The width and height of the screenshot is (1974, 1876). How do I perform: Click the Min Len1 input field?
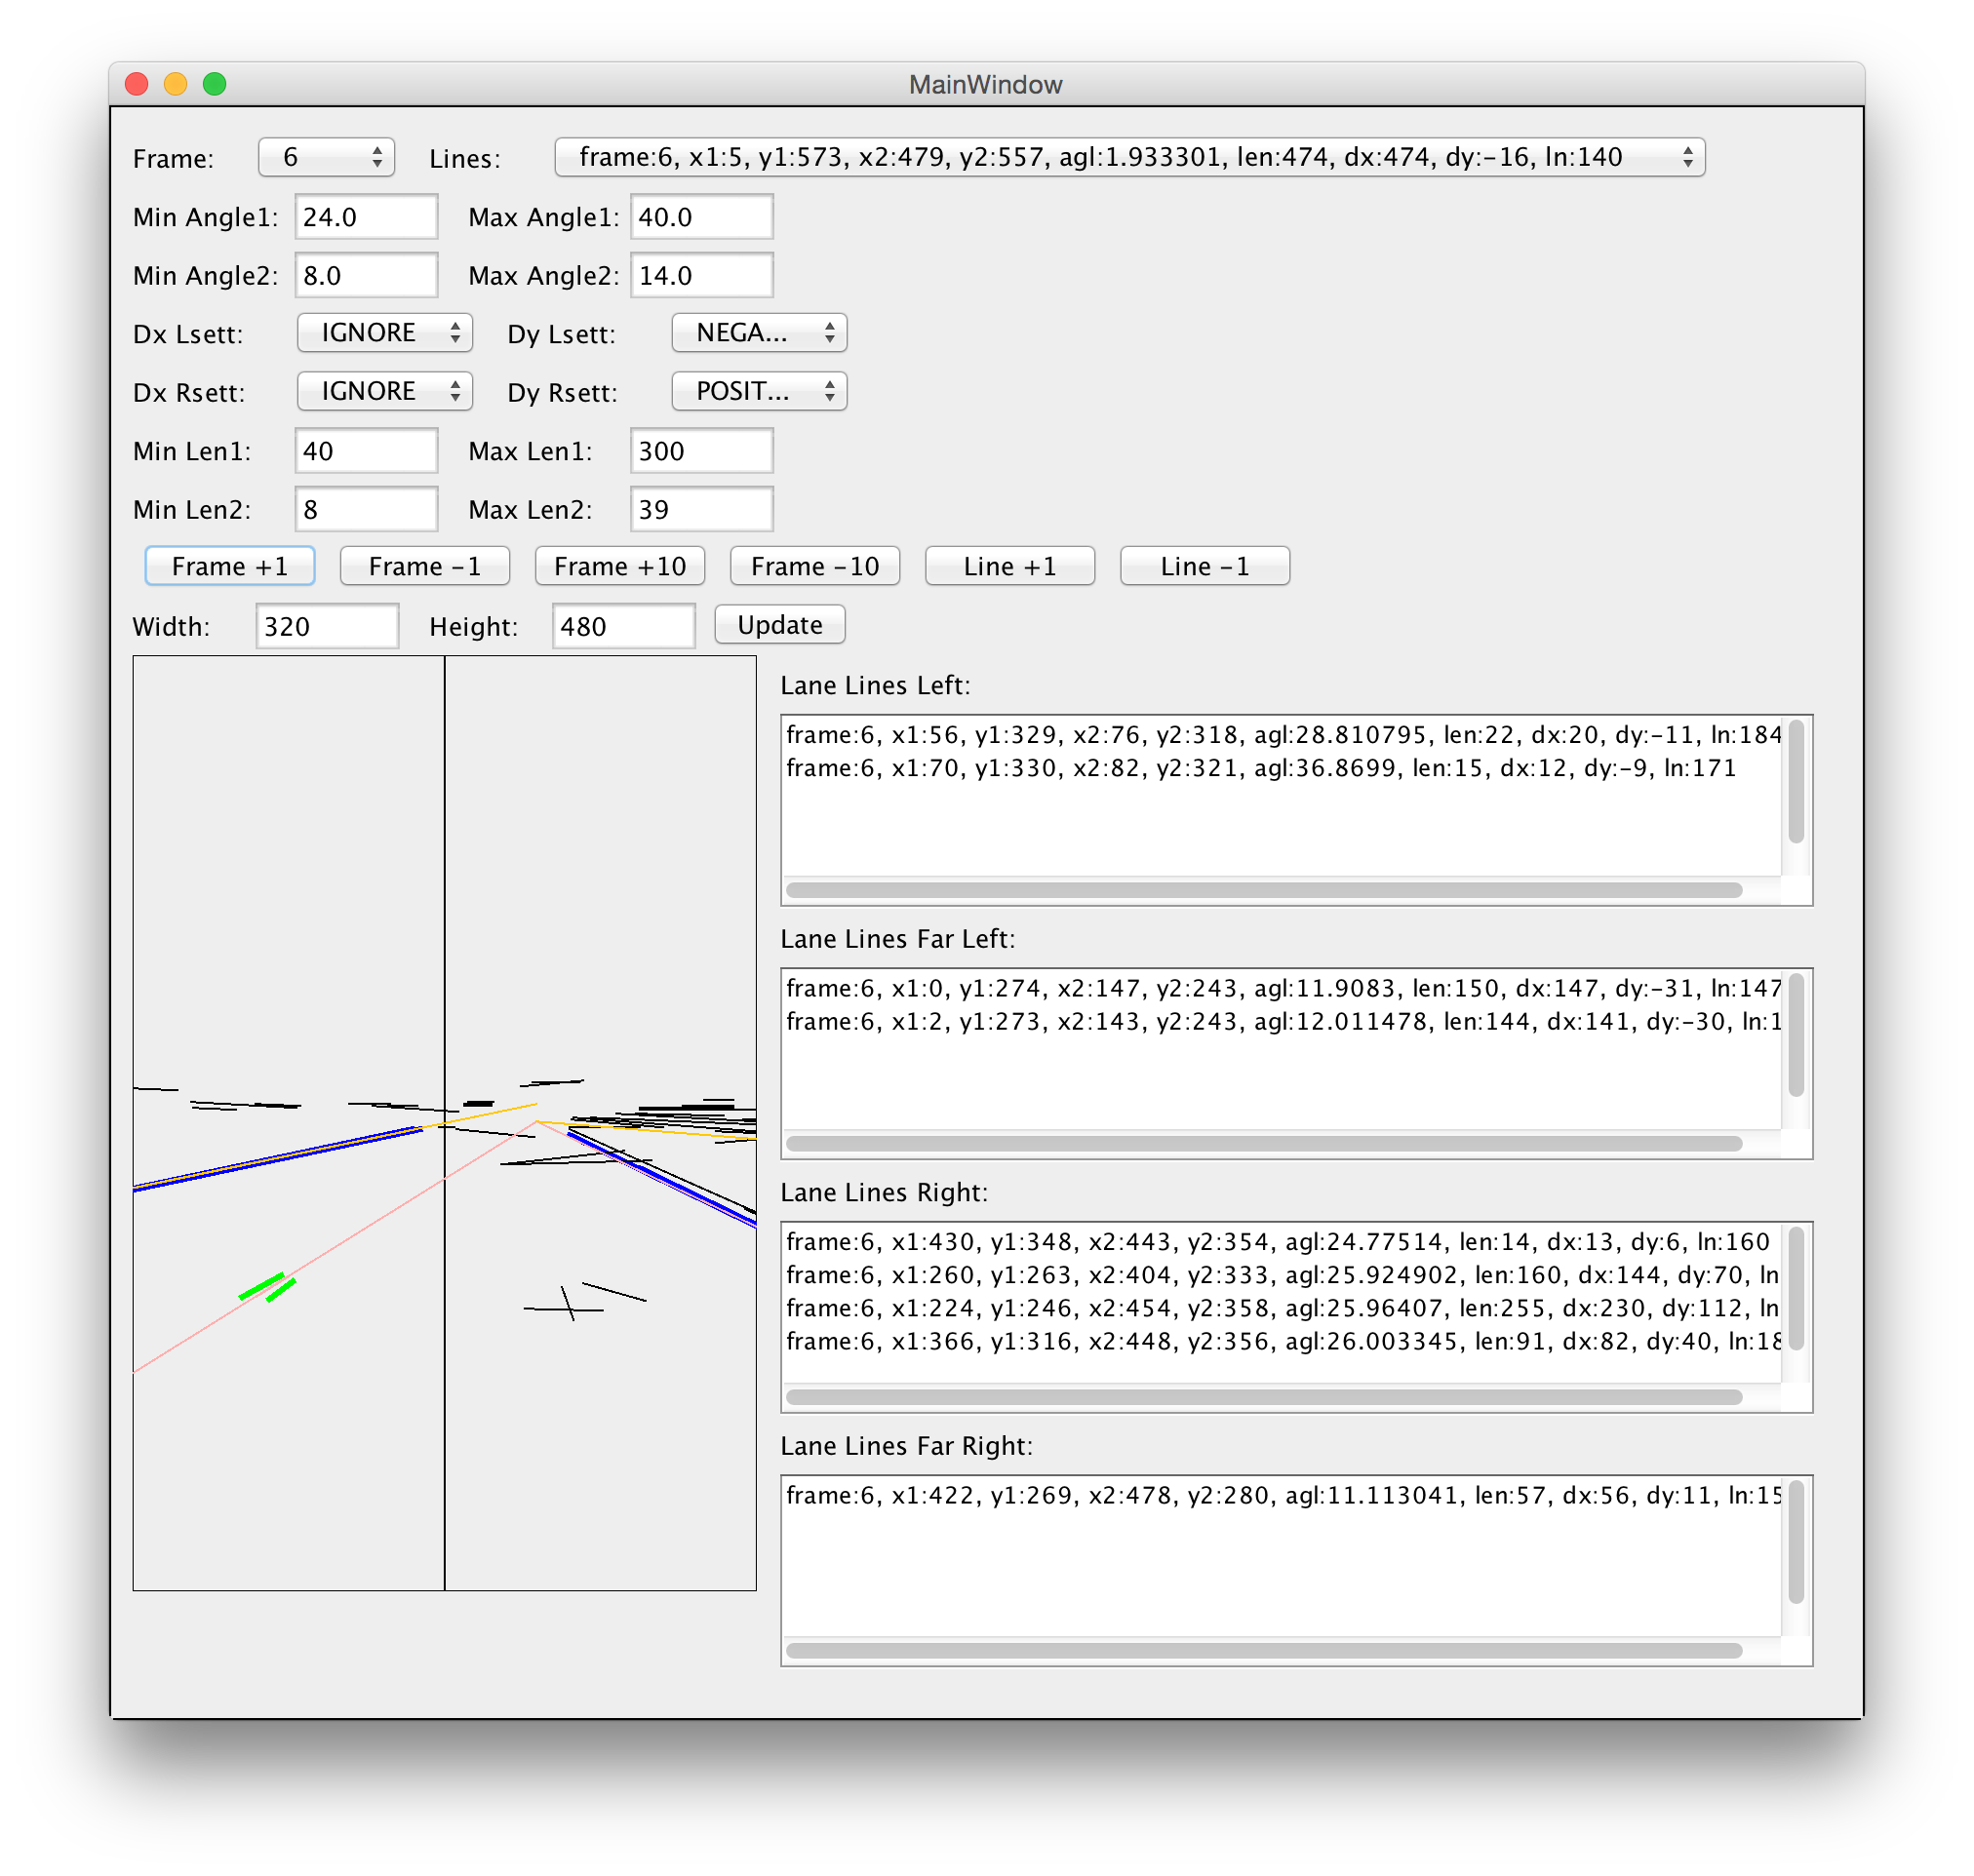pos(366,451)
